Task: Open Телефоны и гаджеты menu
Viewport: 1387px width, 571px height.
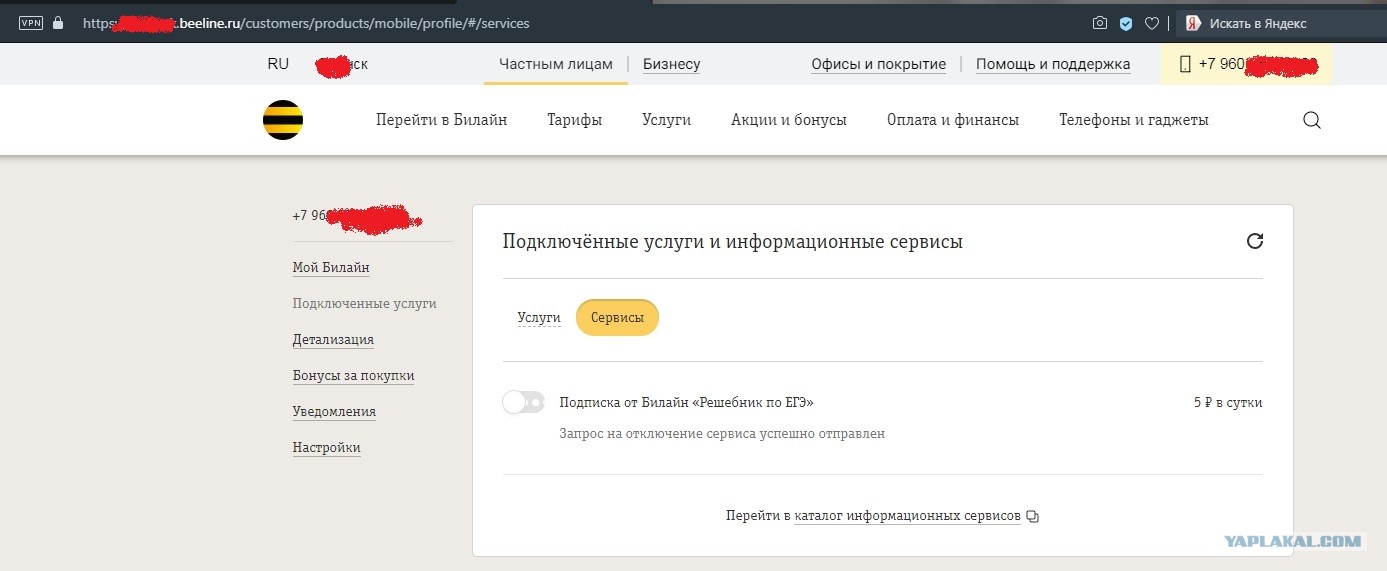Action: point(1134,120)
